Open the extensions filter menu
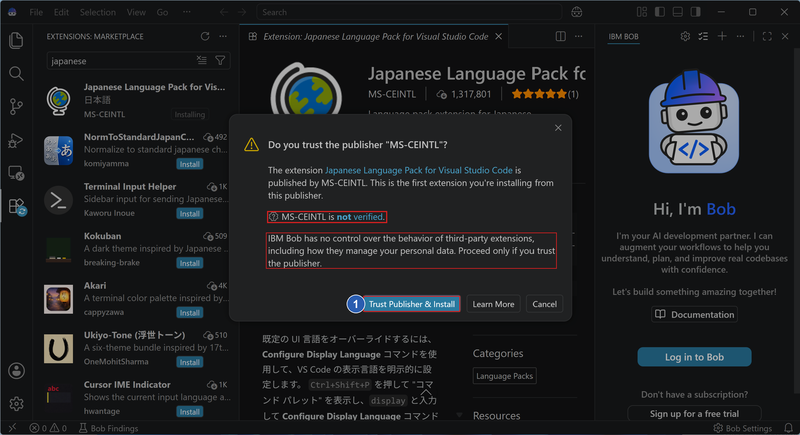Screen dimensions: 800x435 220,61
